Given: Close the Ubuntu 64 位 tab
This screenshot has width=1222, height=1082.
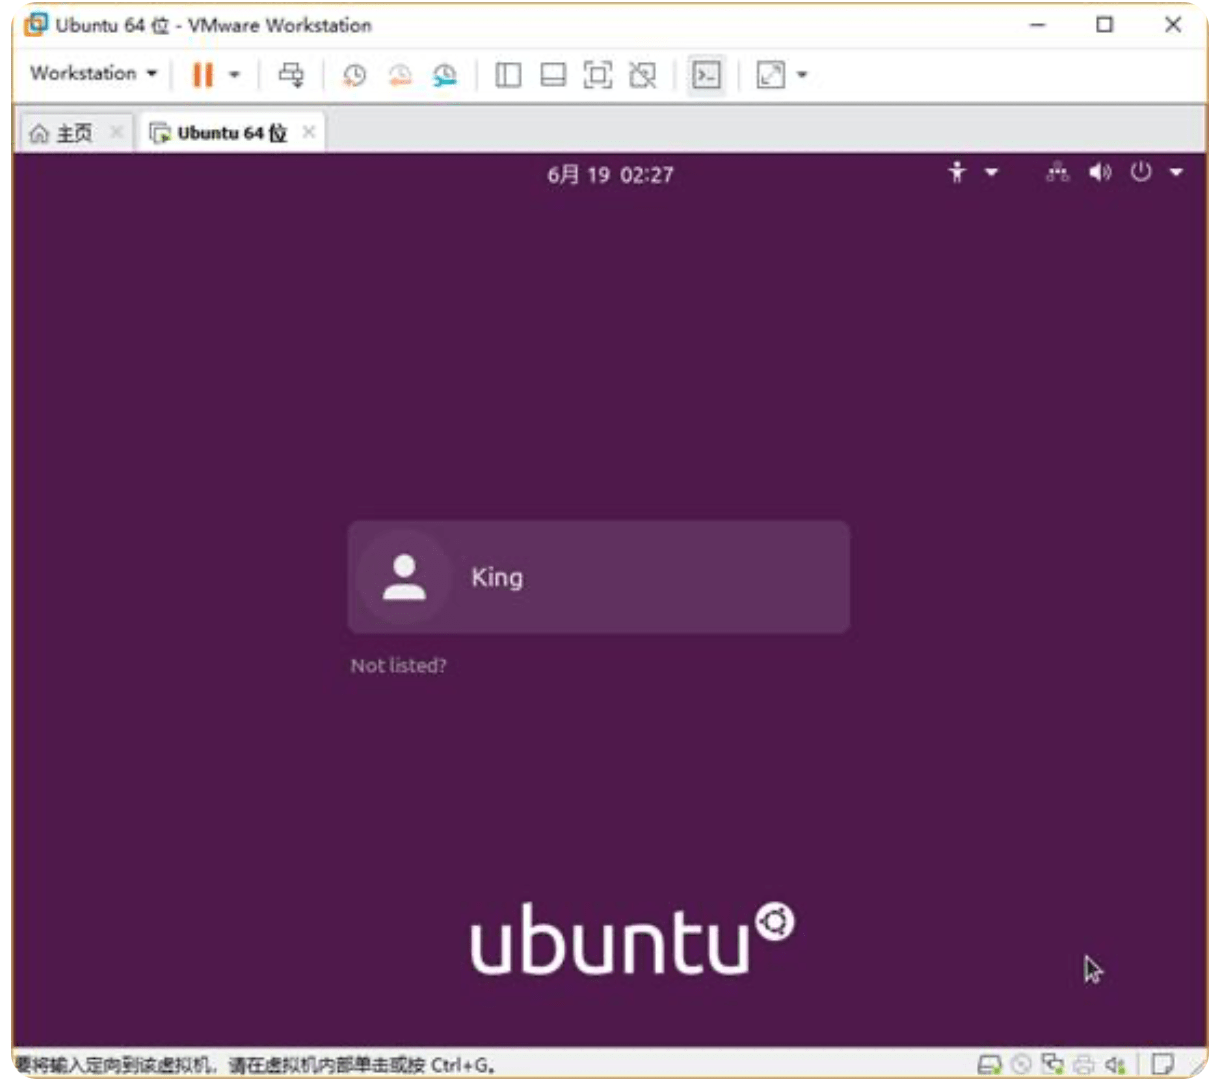Looking at the screenshot, I should 309,132.
